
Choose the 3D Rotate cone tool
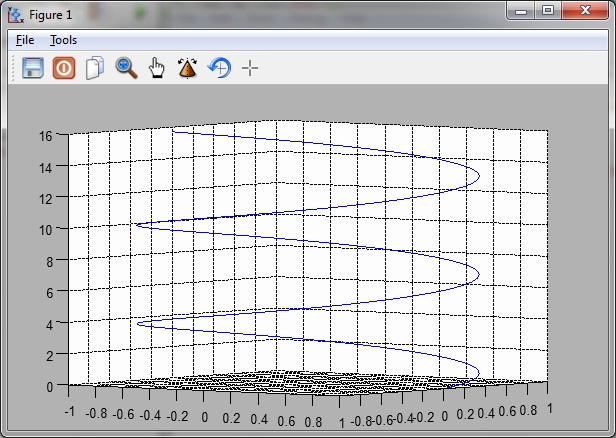pos(187,69)
